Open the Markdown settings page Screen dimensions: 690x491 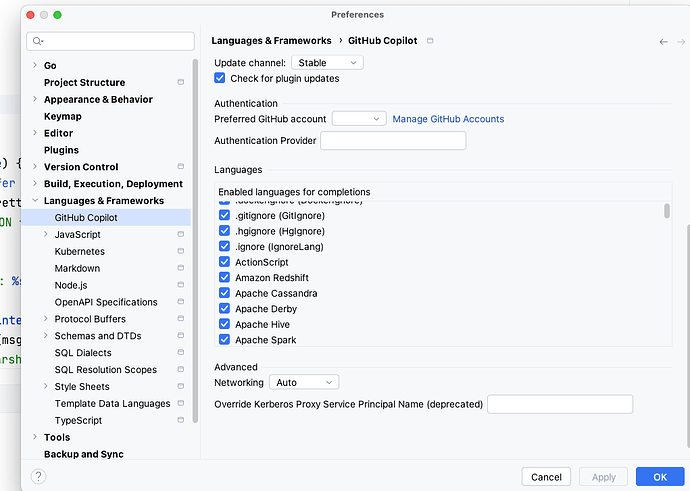(77, 268)
